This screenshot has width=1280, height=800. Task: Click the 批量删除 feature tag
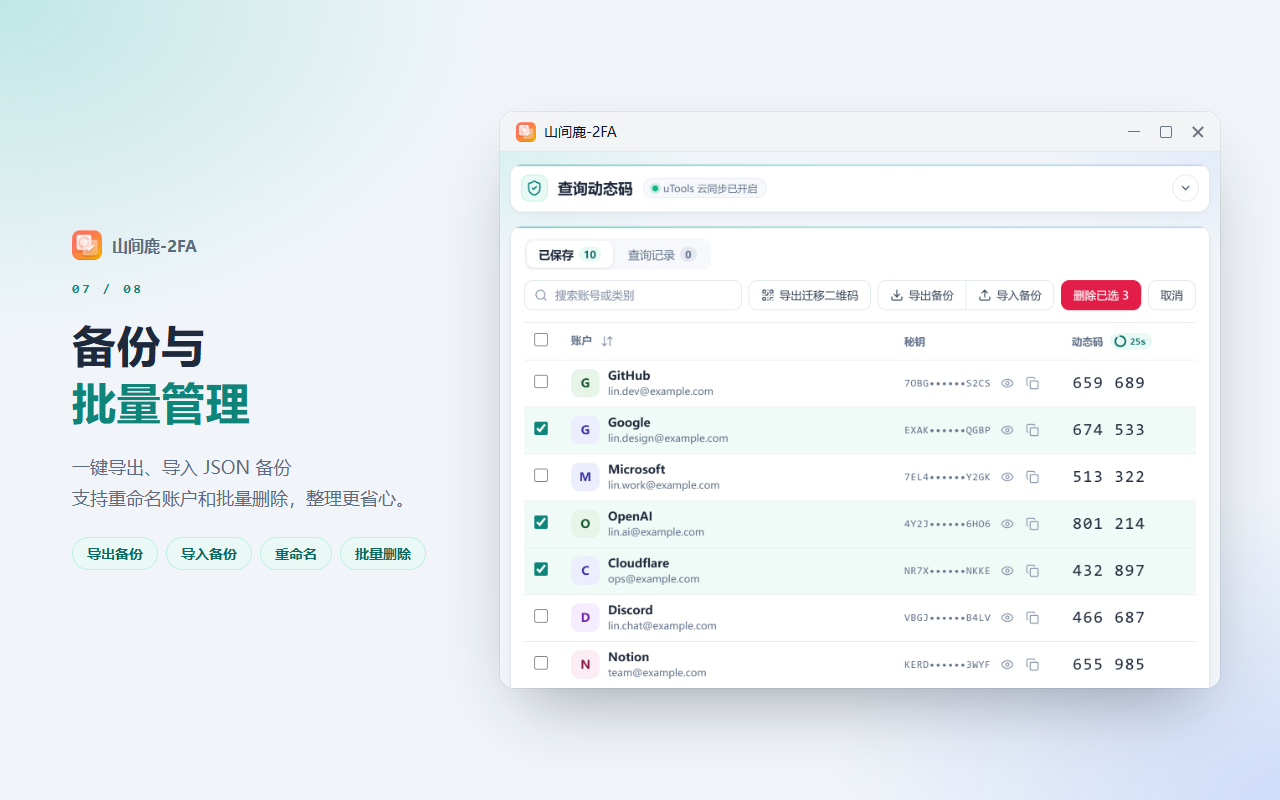point(383,554)
